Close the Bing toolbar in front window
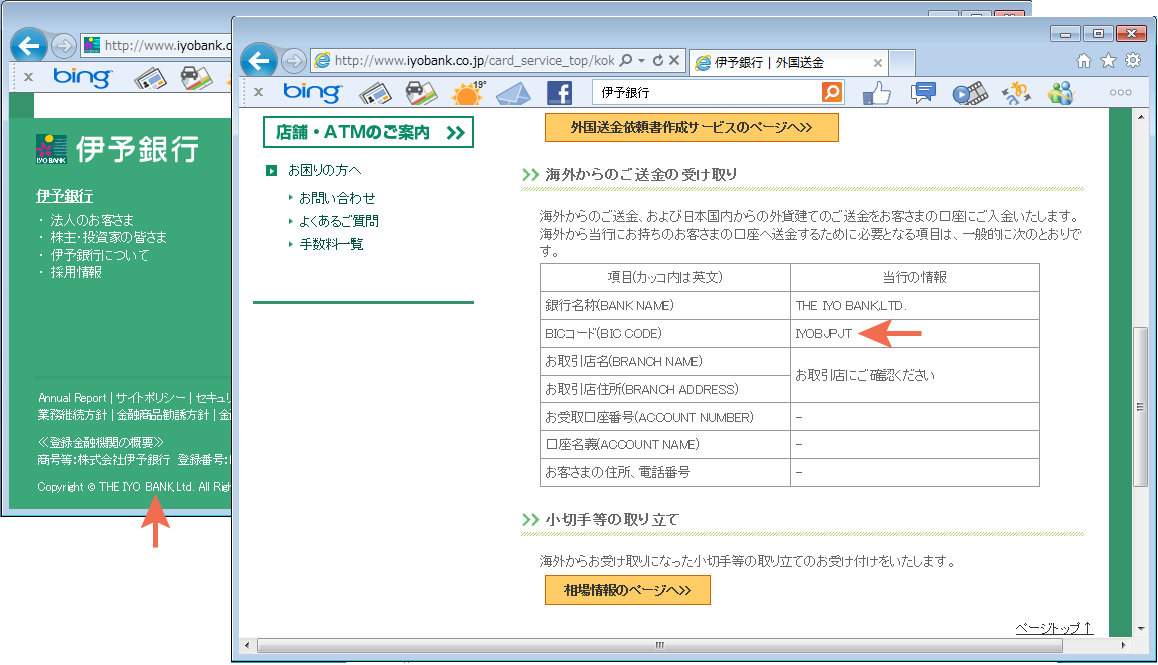Viewport: 1158px width, 665px height. 258,92
